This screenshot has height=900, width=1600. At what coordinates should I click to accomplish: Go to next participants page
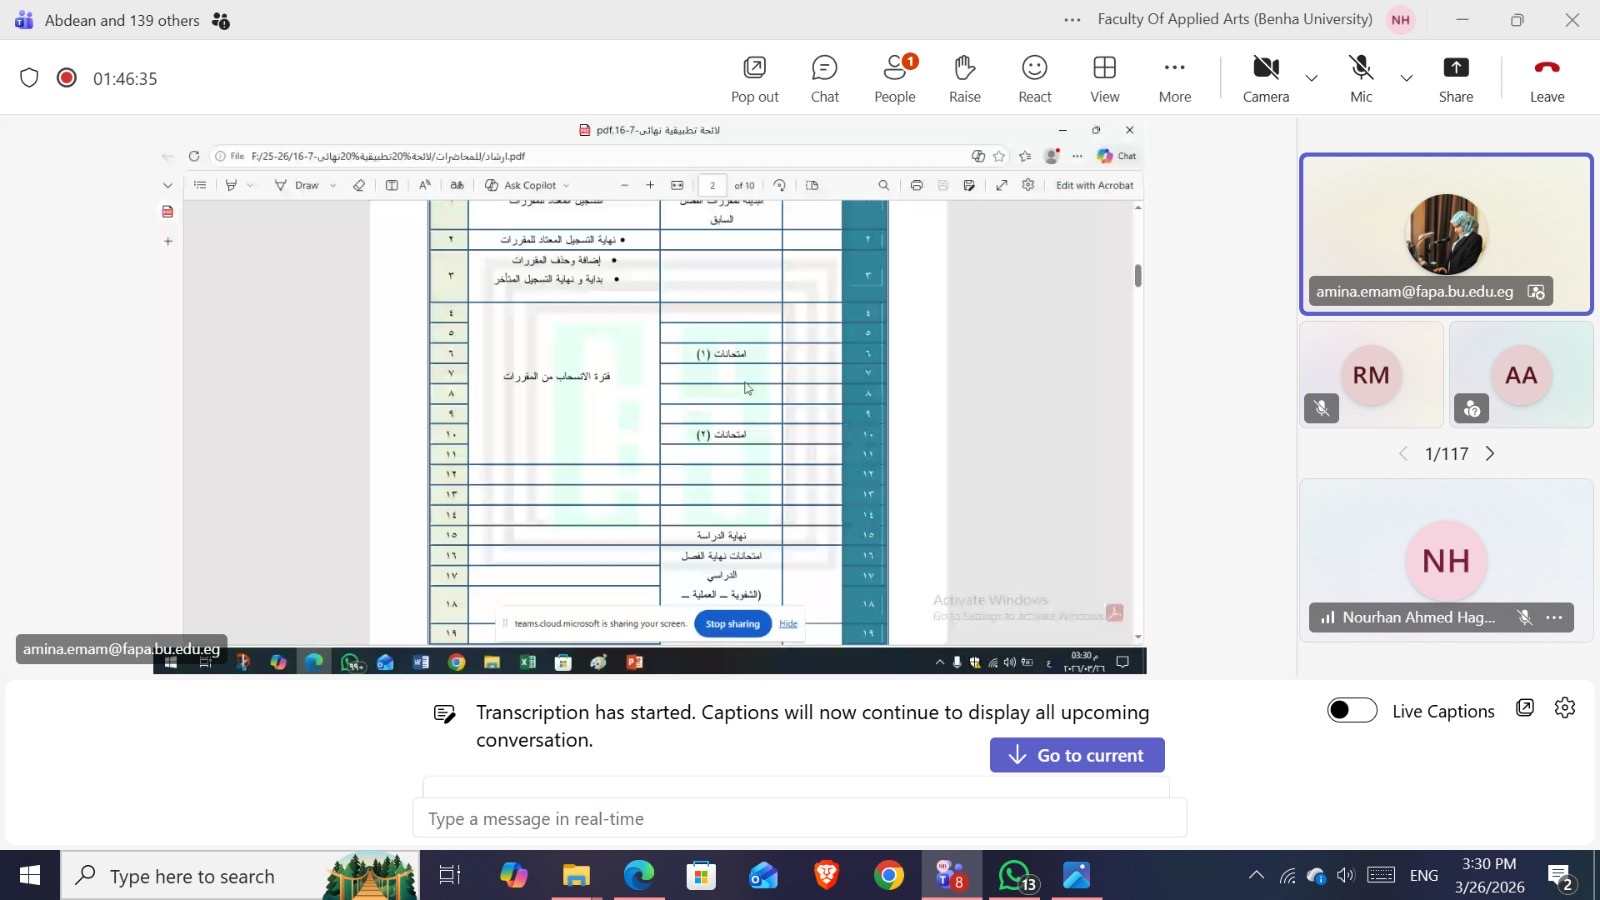(1490, 454)
